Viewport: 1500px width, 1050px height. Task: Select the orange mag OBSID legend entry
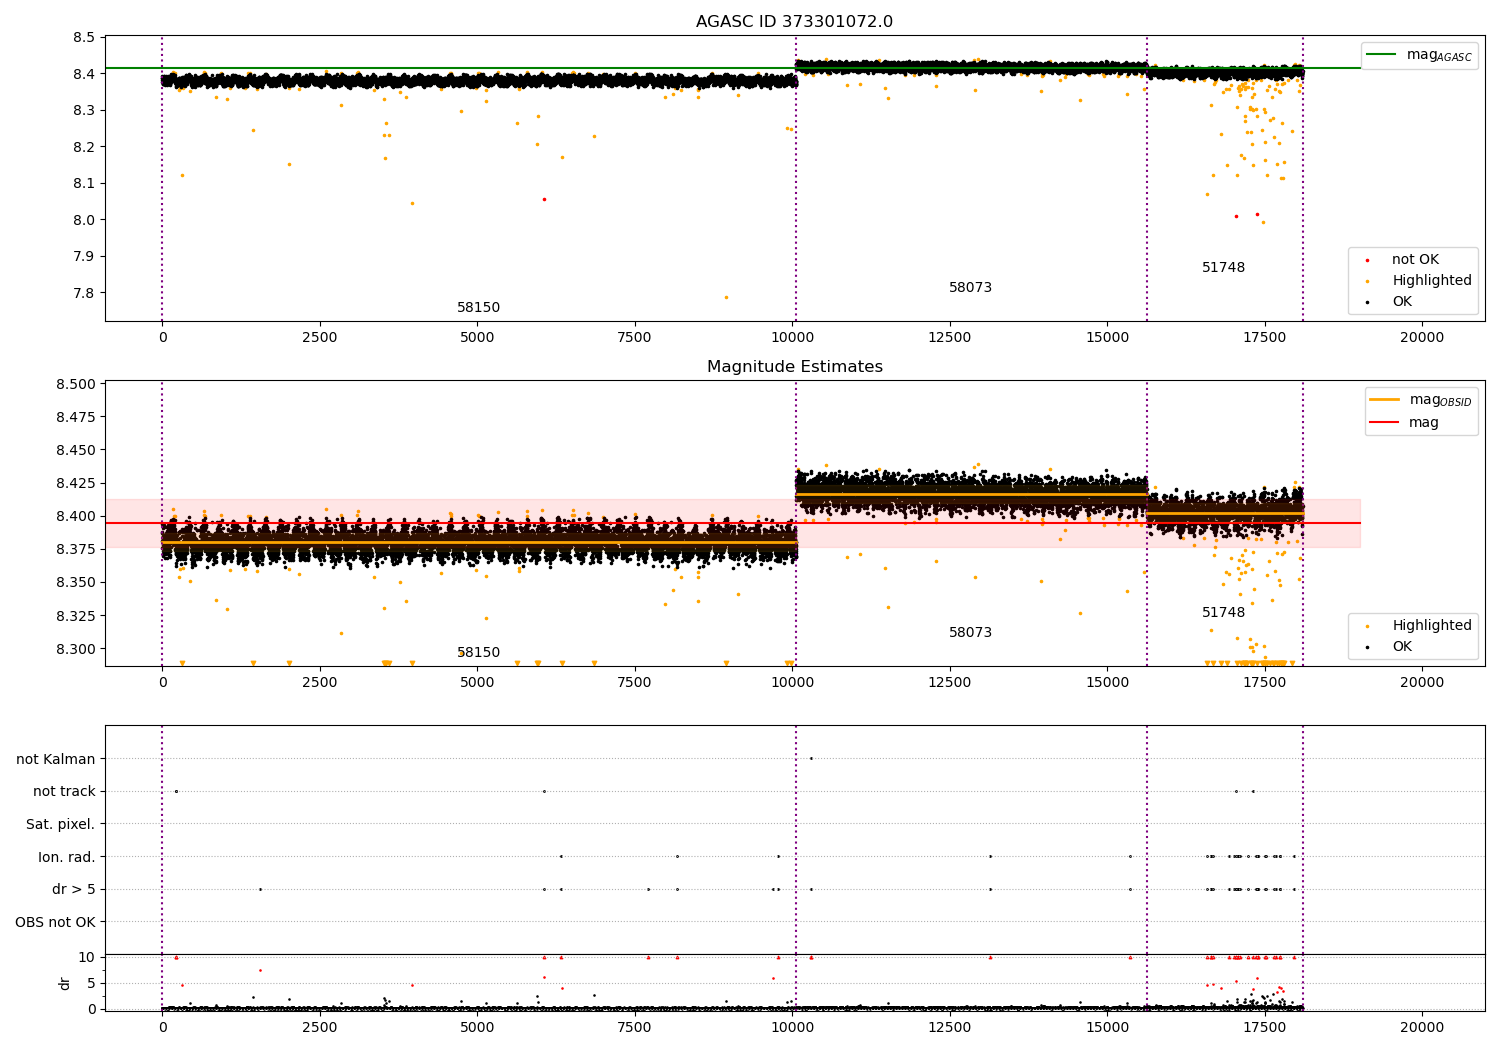pyautogui.click(x=1420, y=400)
